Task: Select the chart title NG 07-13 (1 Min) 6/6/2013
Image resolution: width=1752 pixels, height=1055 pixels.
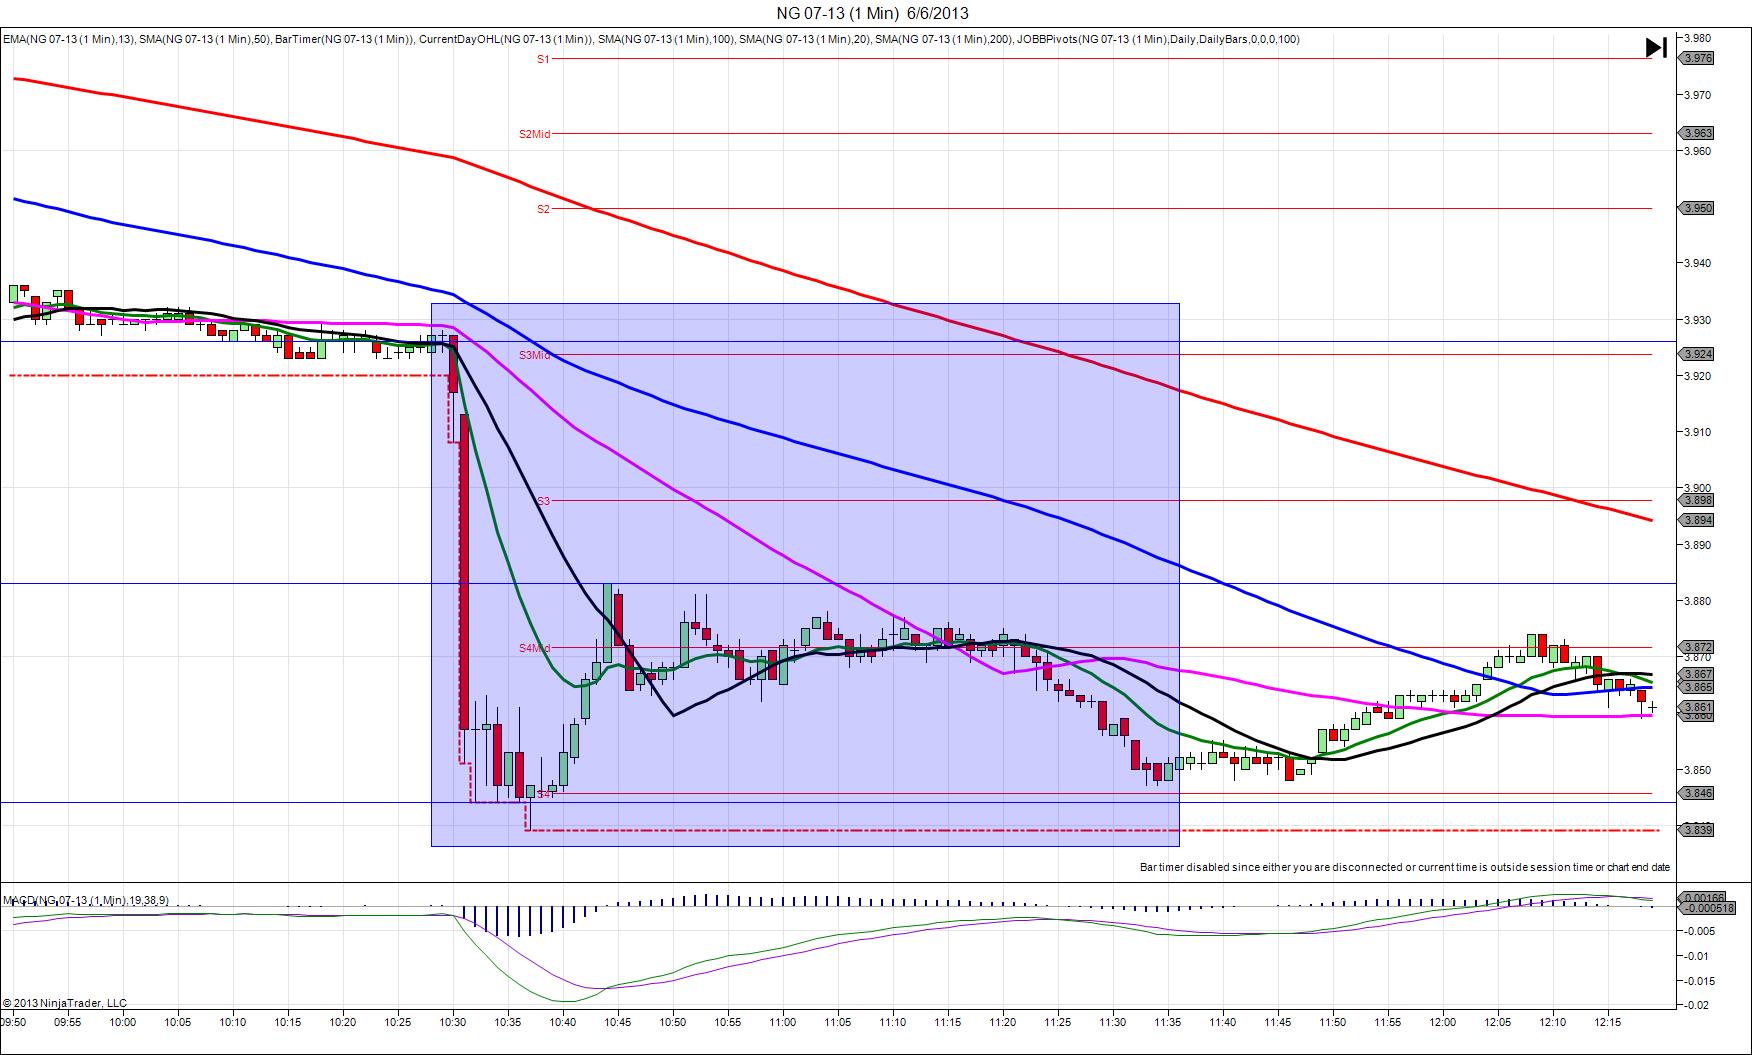Action: [872, 13]
